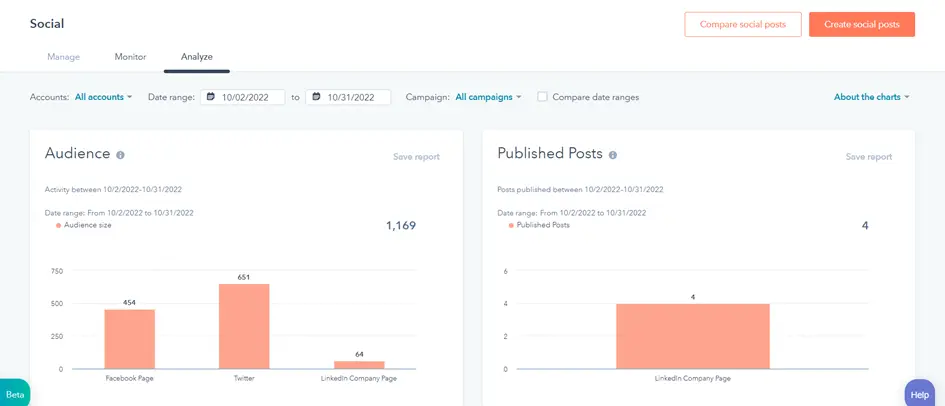Image resolution: width=945 pixels, height=406 pixels.
Task: Expand the All accounts dropdown
Action: pyautogui.click(x=103, y=97)
